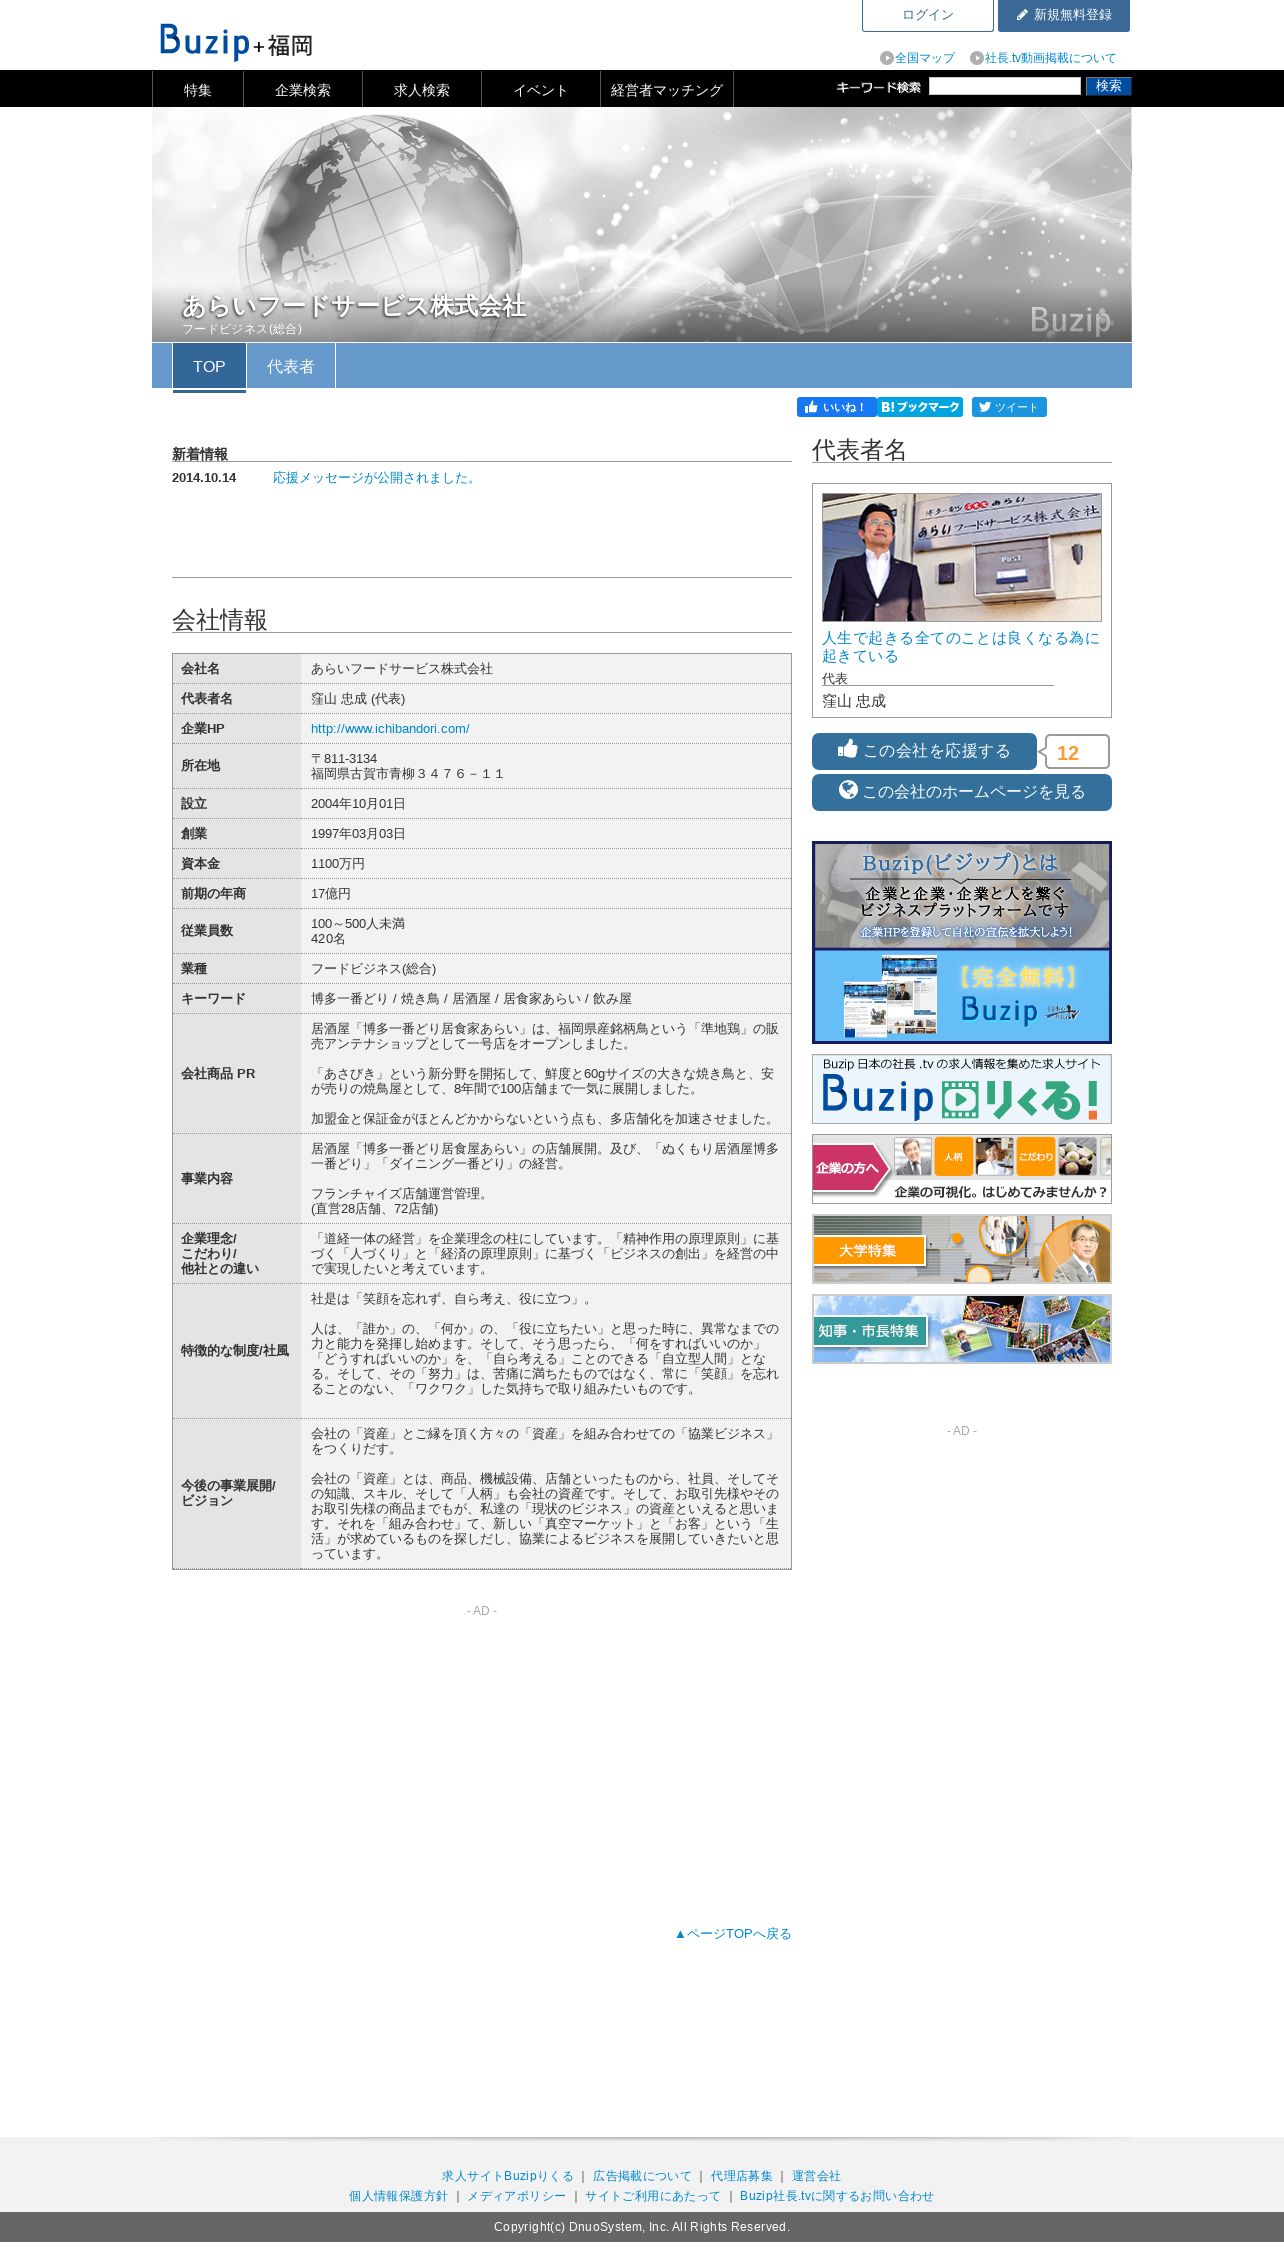Click the representative's photo thumbnail
This screenshot has height=2248, width=1284.
pos(962,557)
